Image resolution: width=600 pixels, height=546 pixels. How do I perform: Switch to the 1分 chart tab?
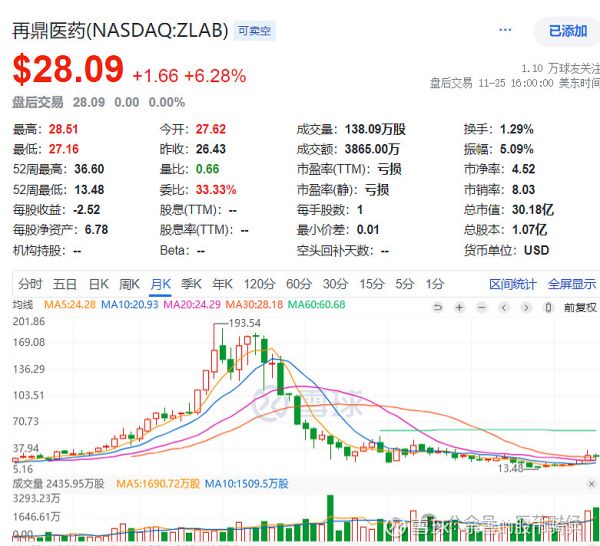(435, 284)
